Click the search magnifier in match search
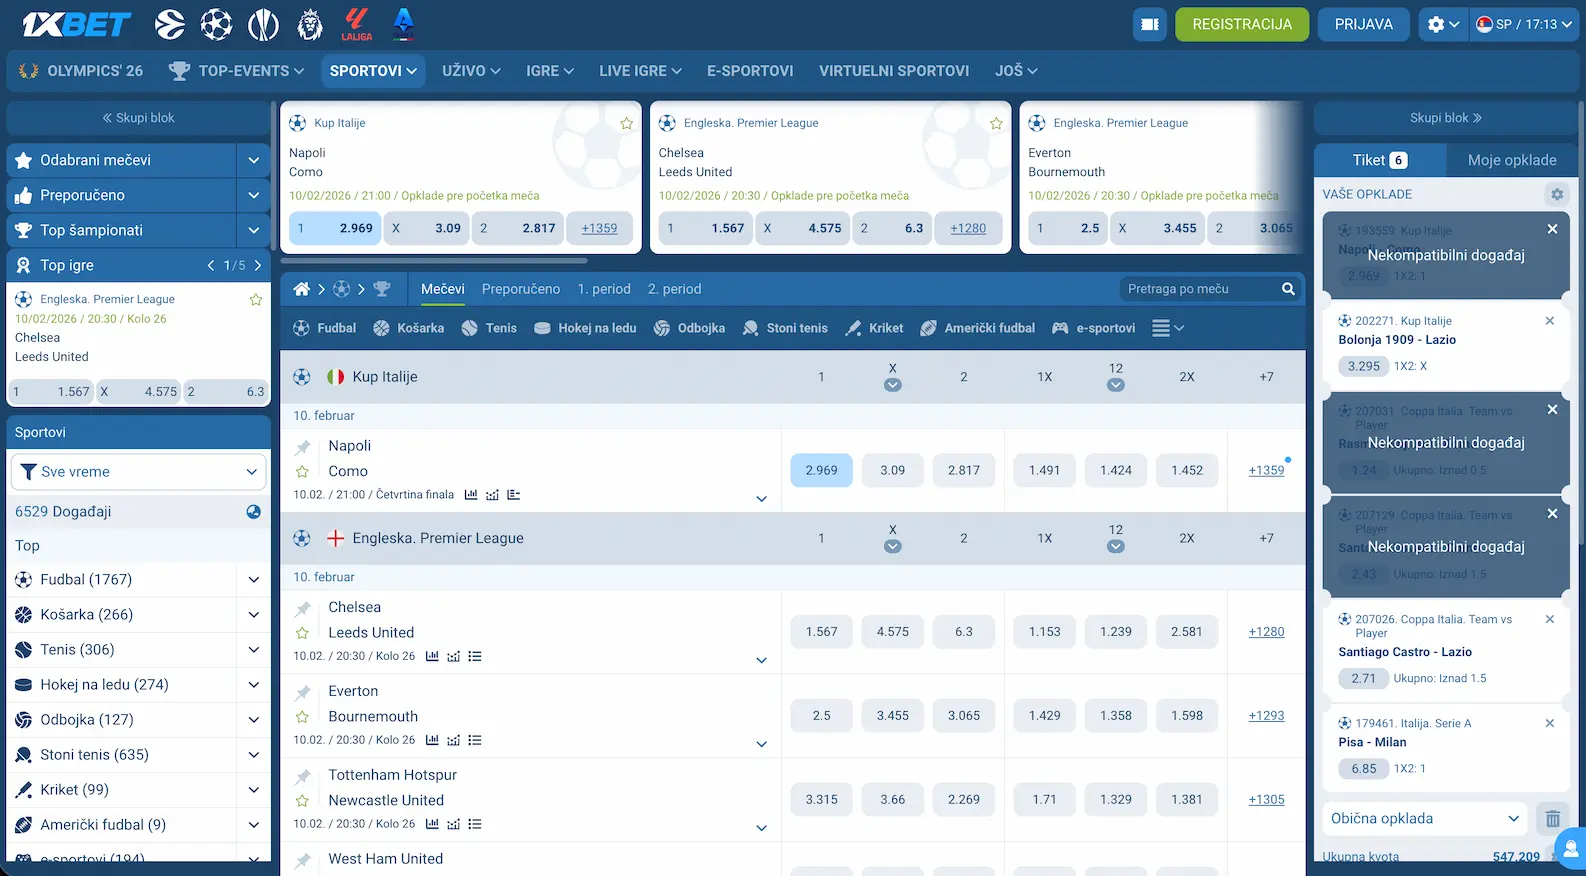Screen dimensions: 1586x876 pos(1288,289)
